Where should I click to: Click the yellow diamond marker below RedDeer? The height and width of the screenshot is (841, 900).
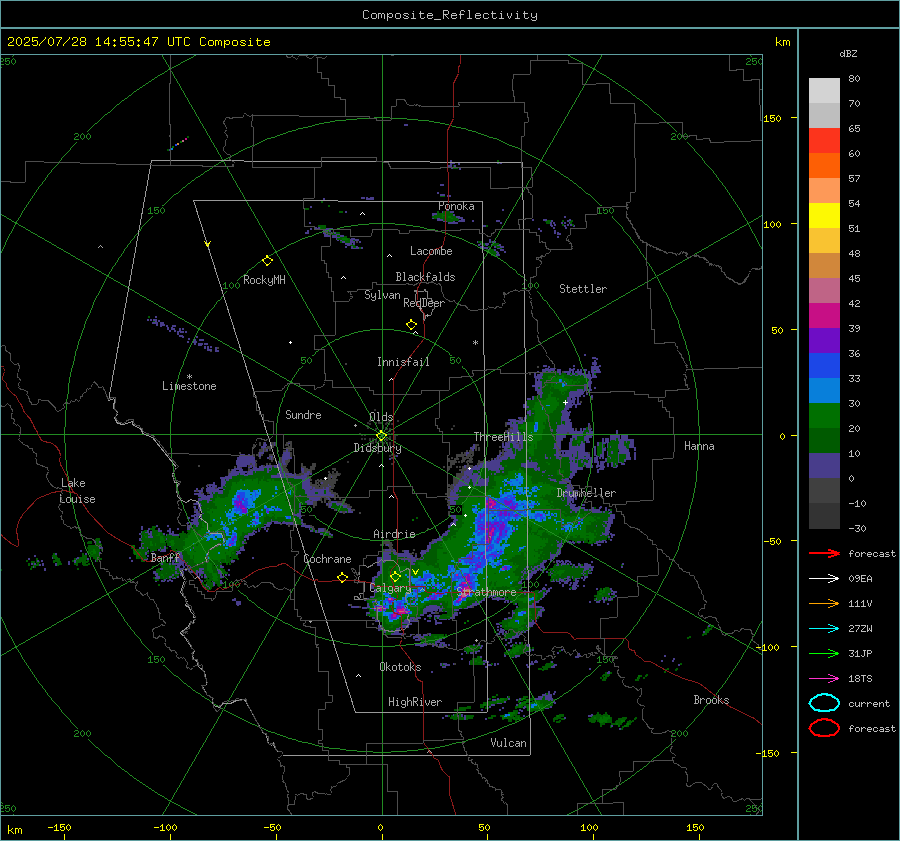click(x=412, y=325)
